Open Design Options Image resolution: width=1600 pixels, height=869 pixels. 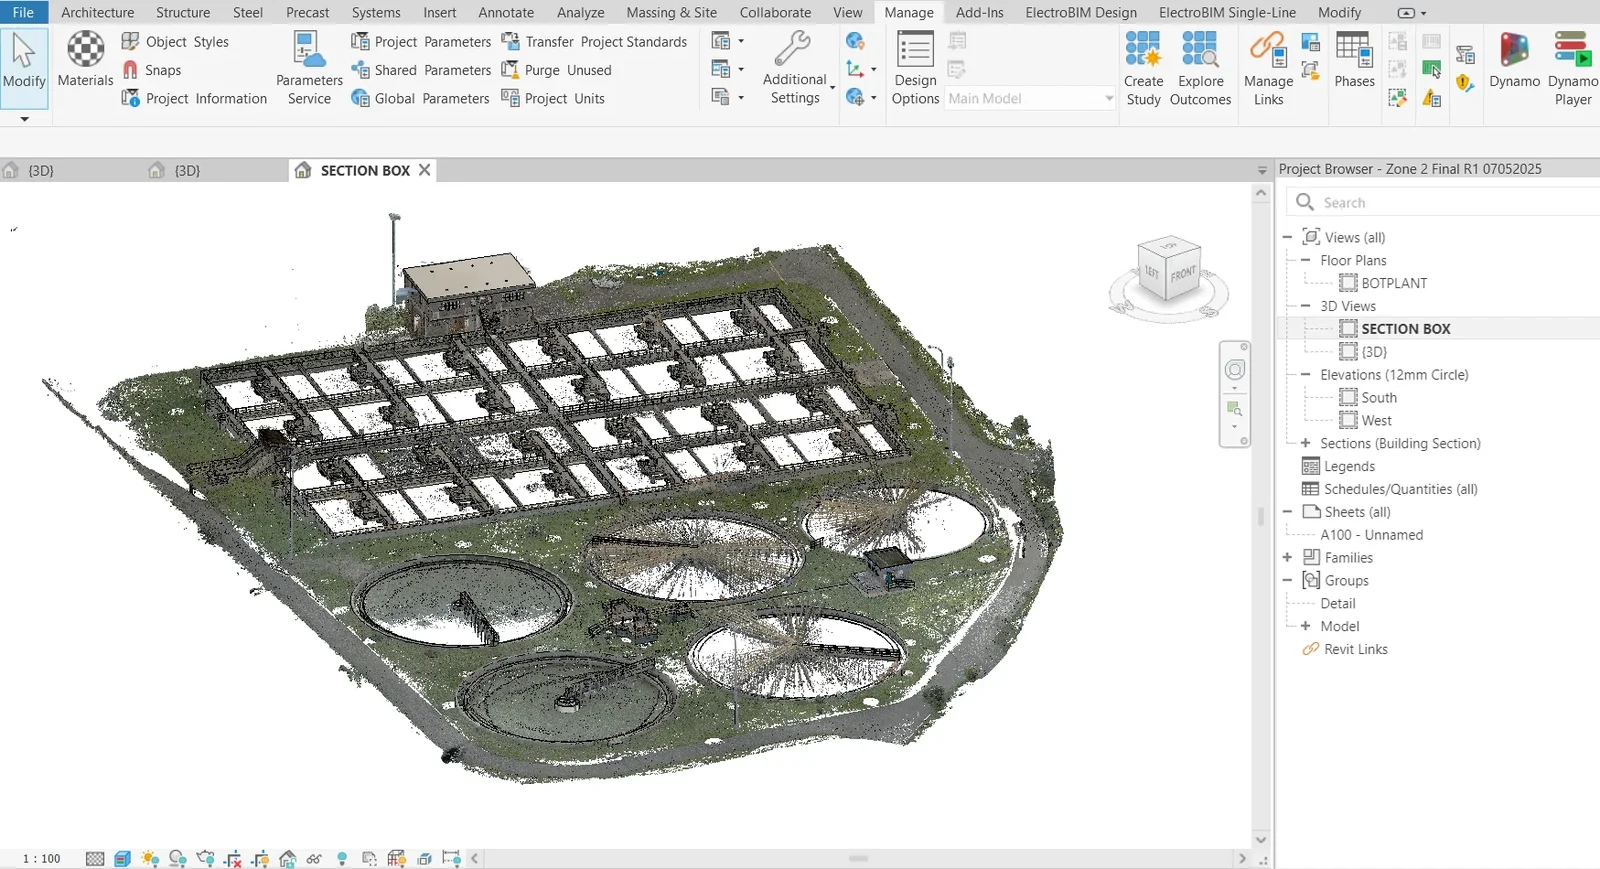pyautogui.click(x=915, y=68)
